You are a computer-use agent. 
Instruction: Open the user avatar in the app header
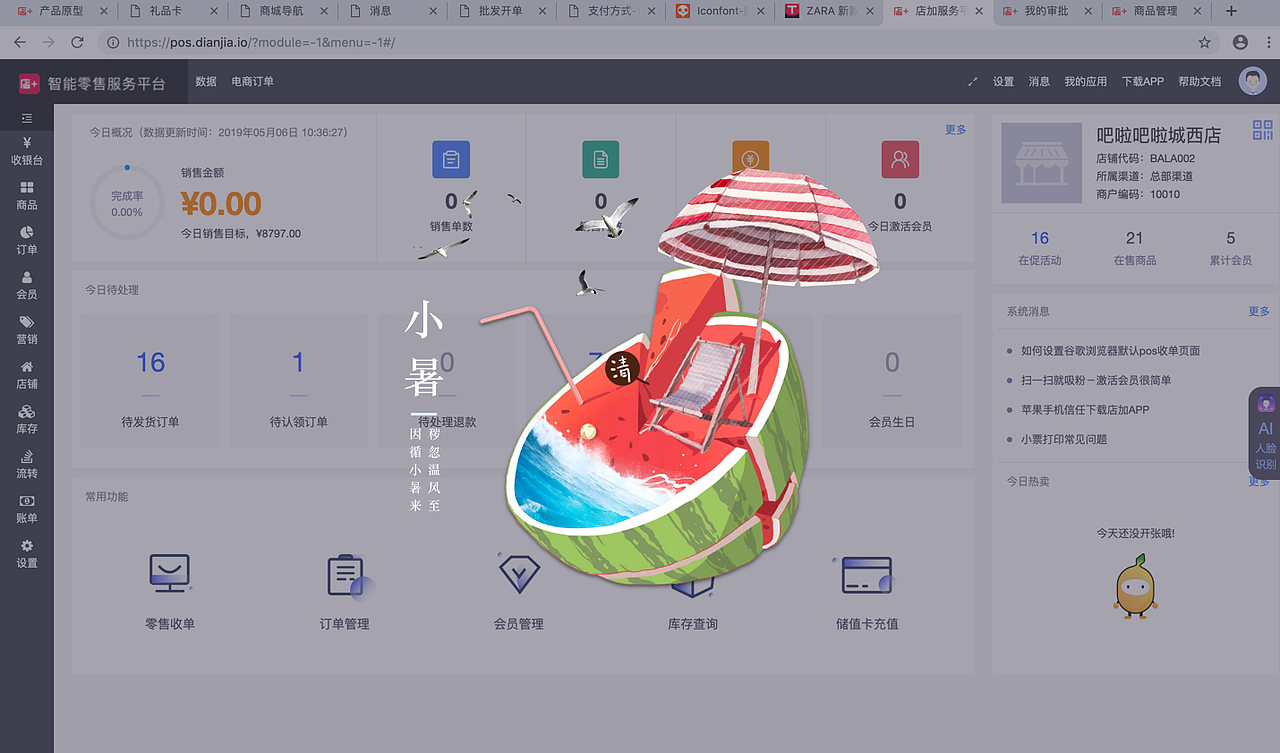tap(1252, 81)
